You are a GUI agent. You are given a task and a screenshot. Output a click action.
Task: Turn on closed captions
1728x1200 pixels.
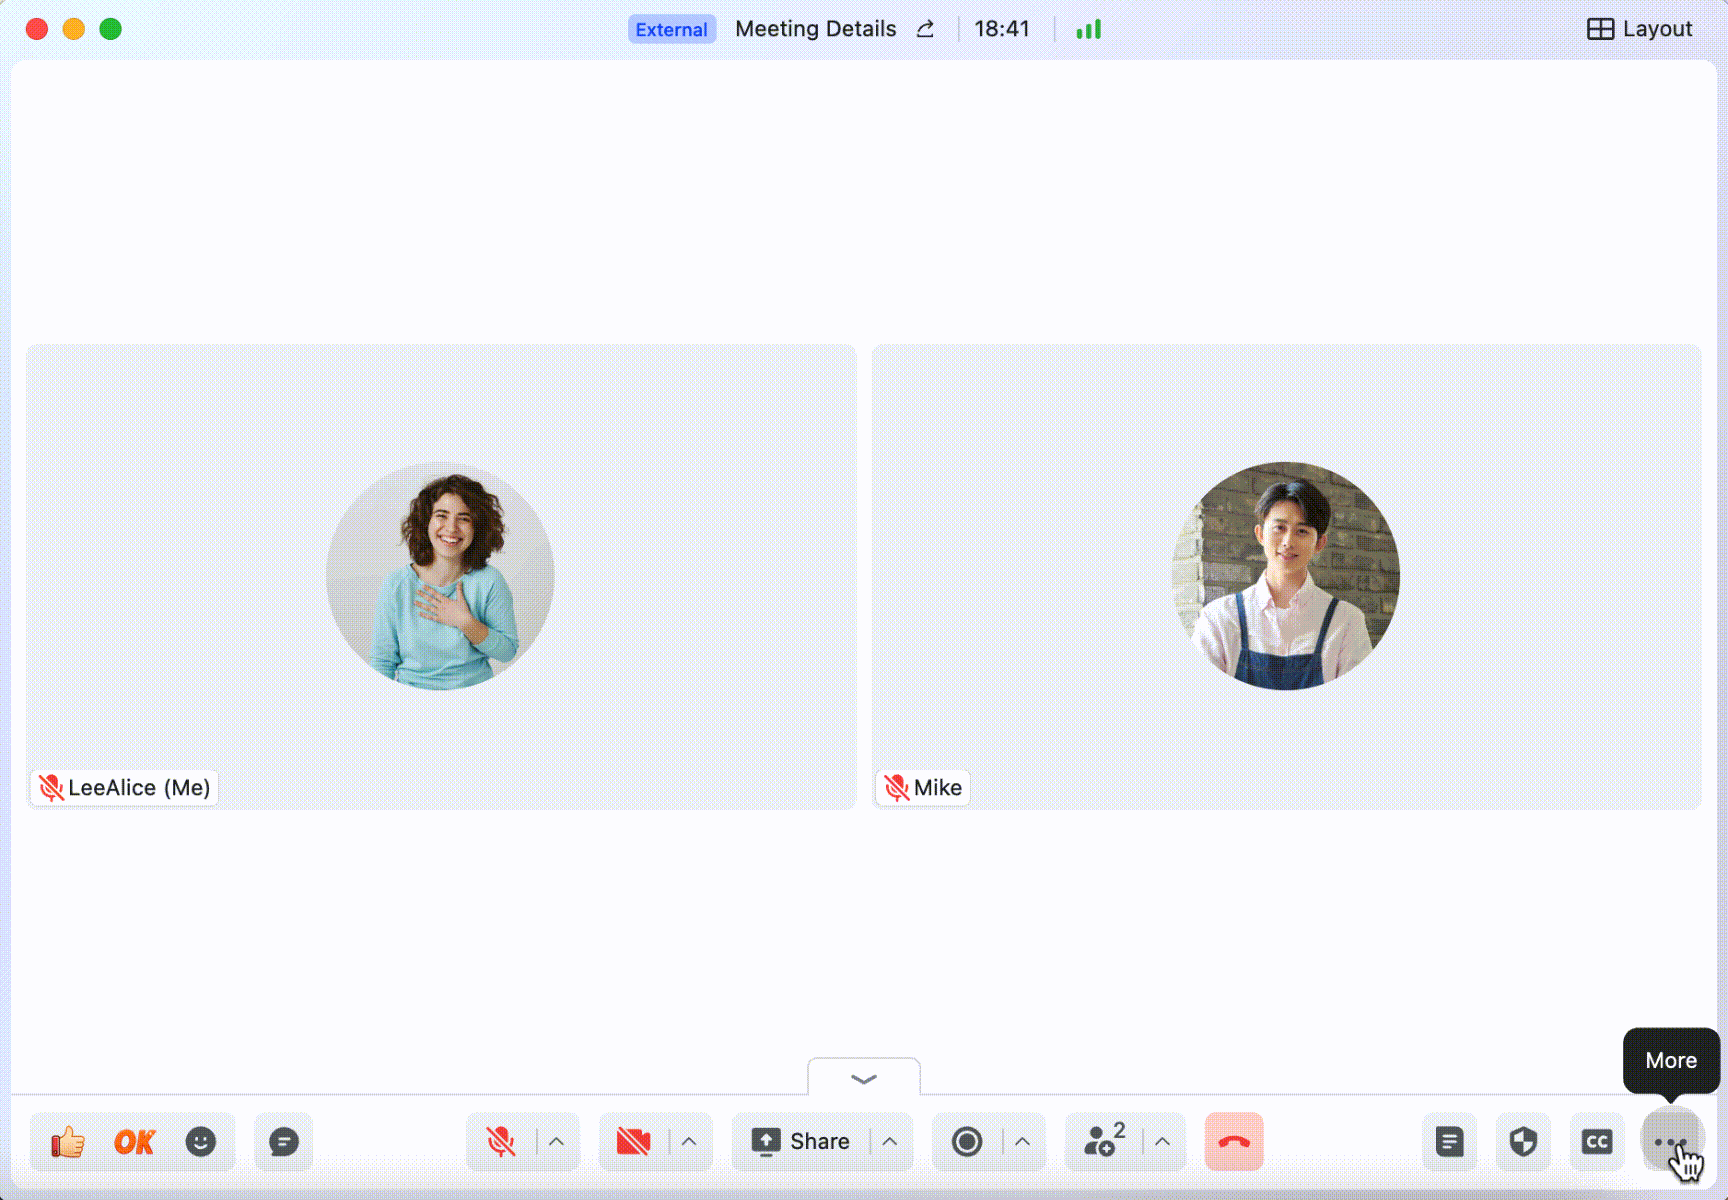[1597, 1142]
